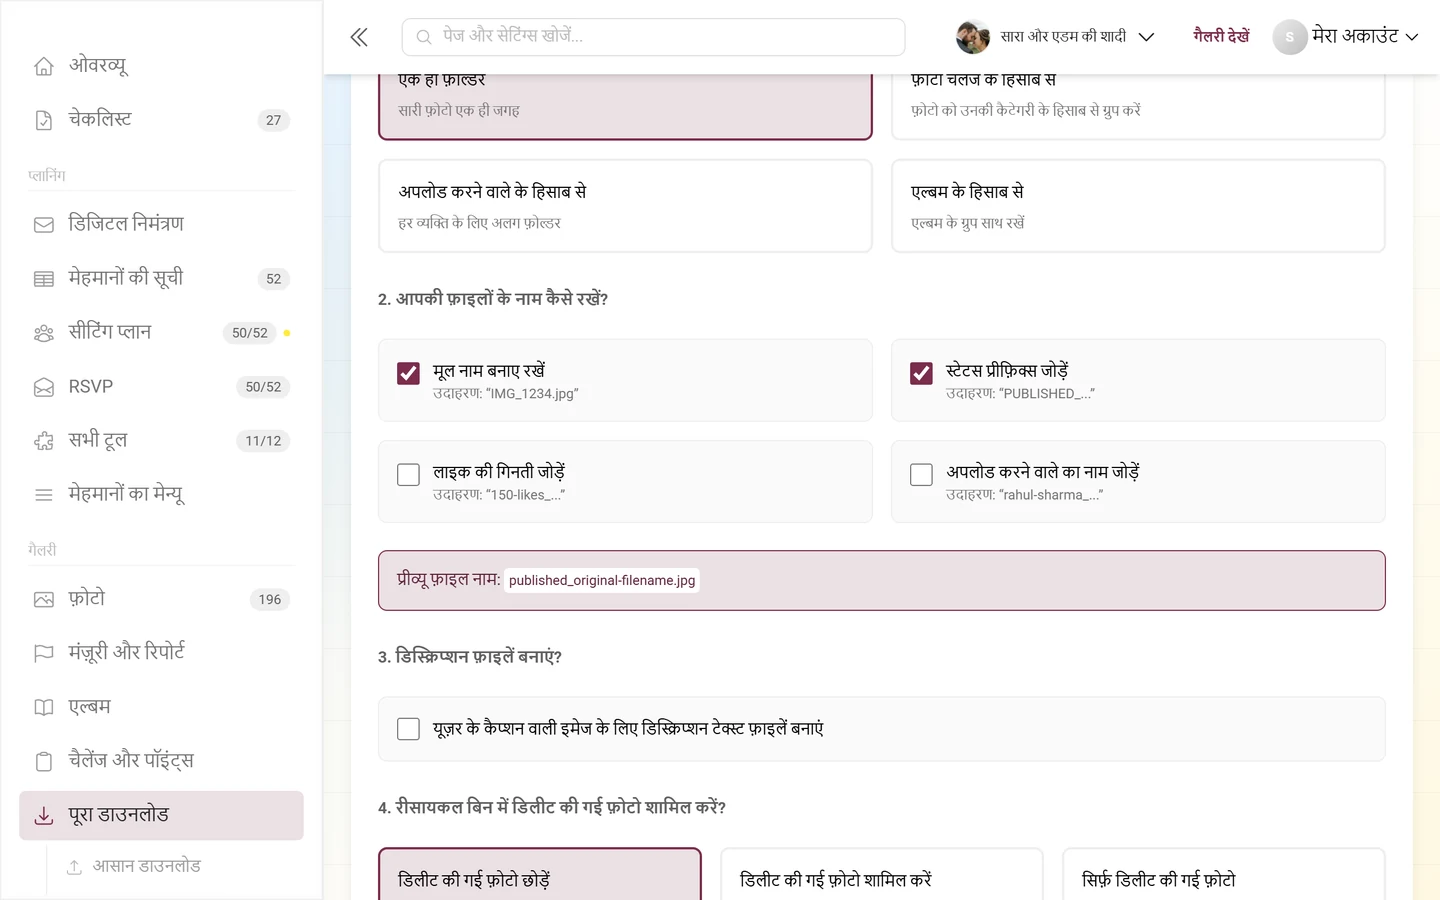Click the सीटिंग प्लान people icon

coord(44,333)
